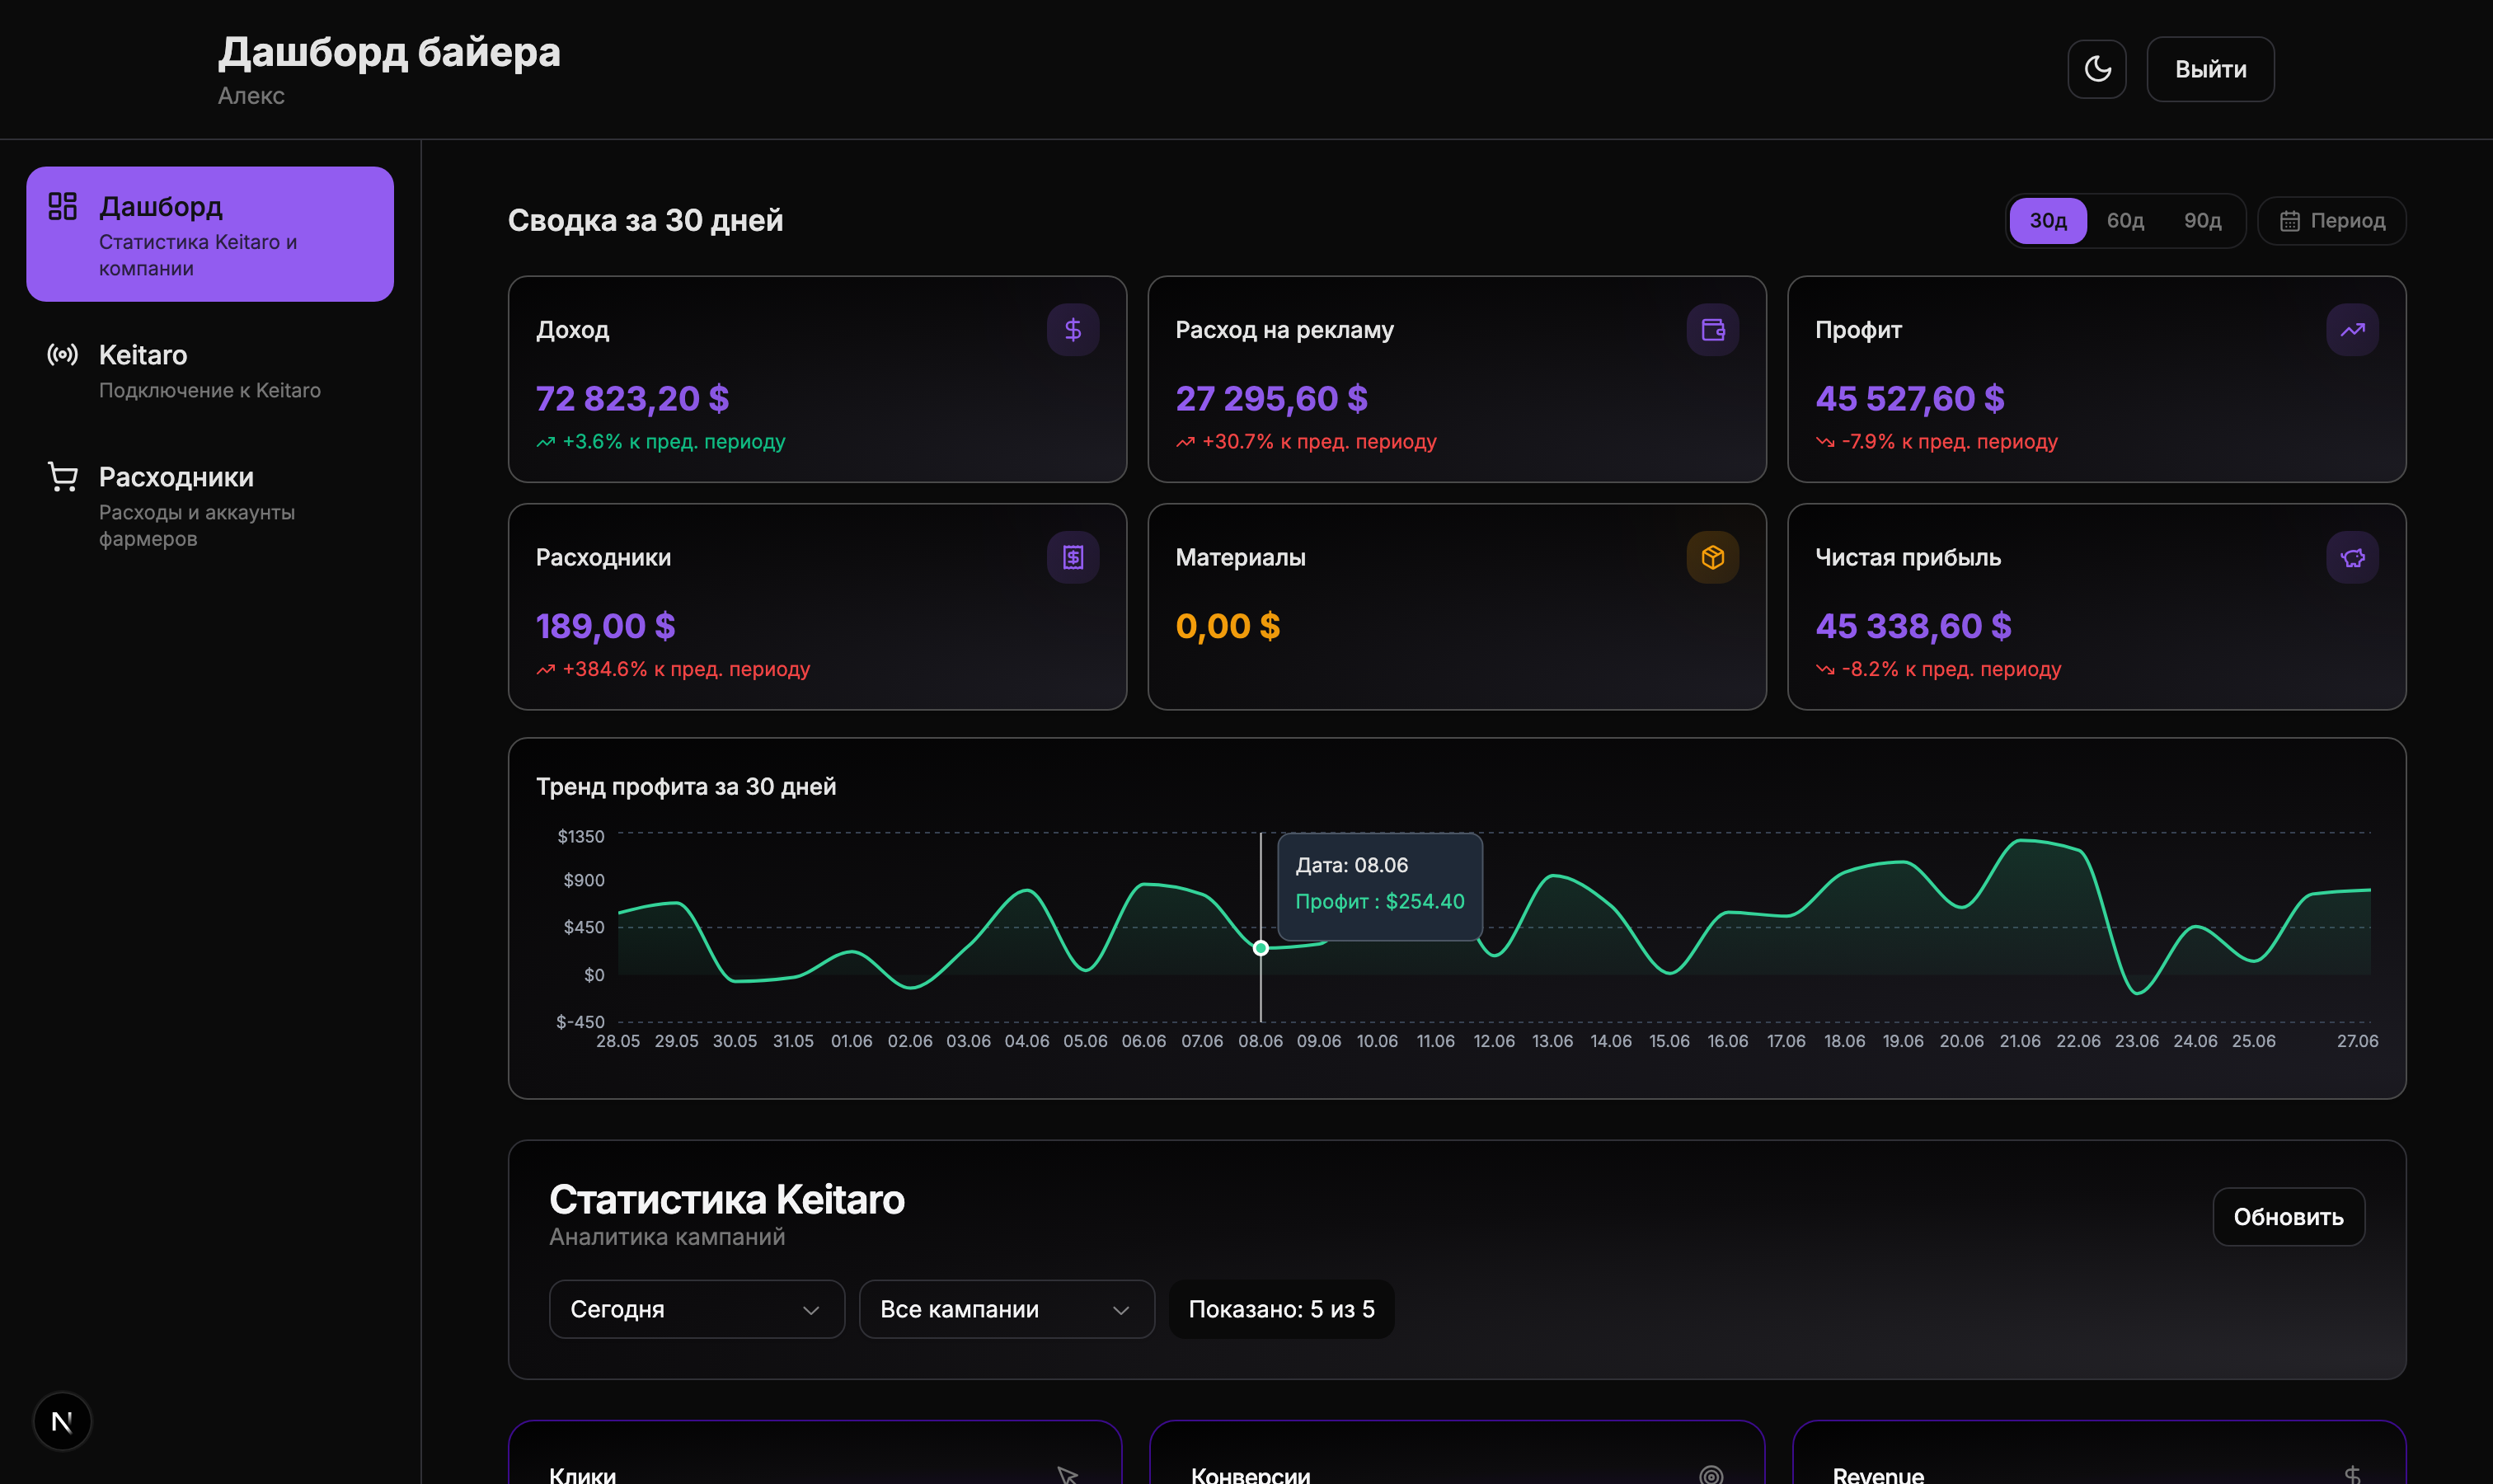Click the calendar icon in Период button
Screen dimensions: 2493x1484
[x=2289, y=221]
